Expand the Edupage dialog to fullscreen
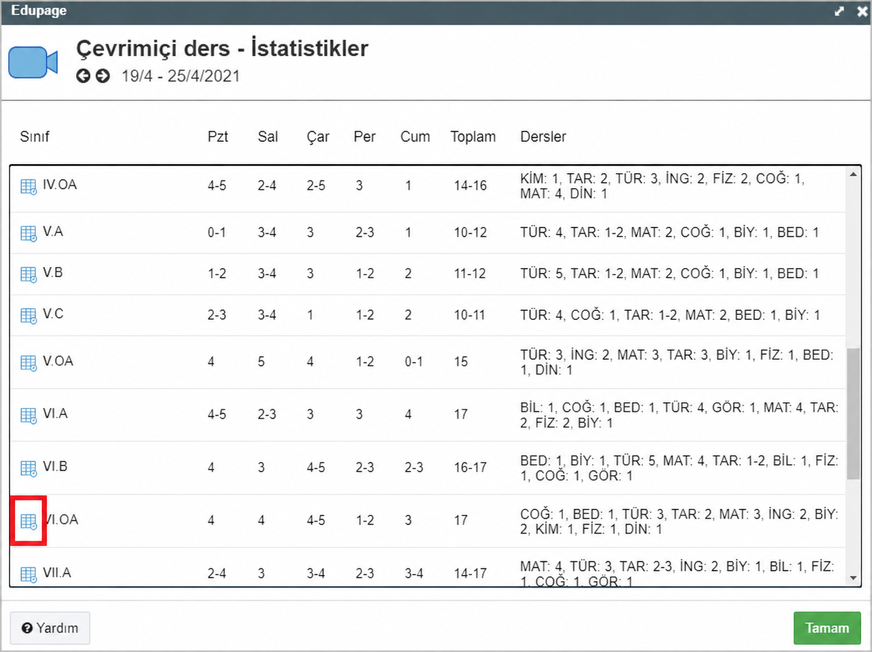The height and width of the screenshot is (652, 872). [x=839, y=11]
